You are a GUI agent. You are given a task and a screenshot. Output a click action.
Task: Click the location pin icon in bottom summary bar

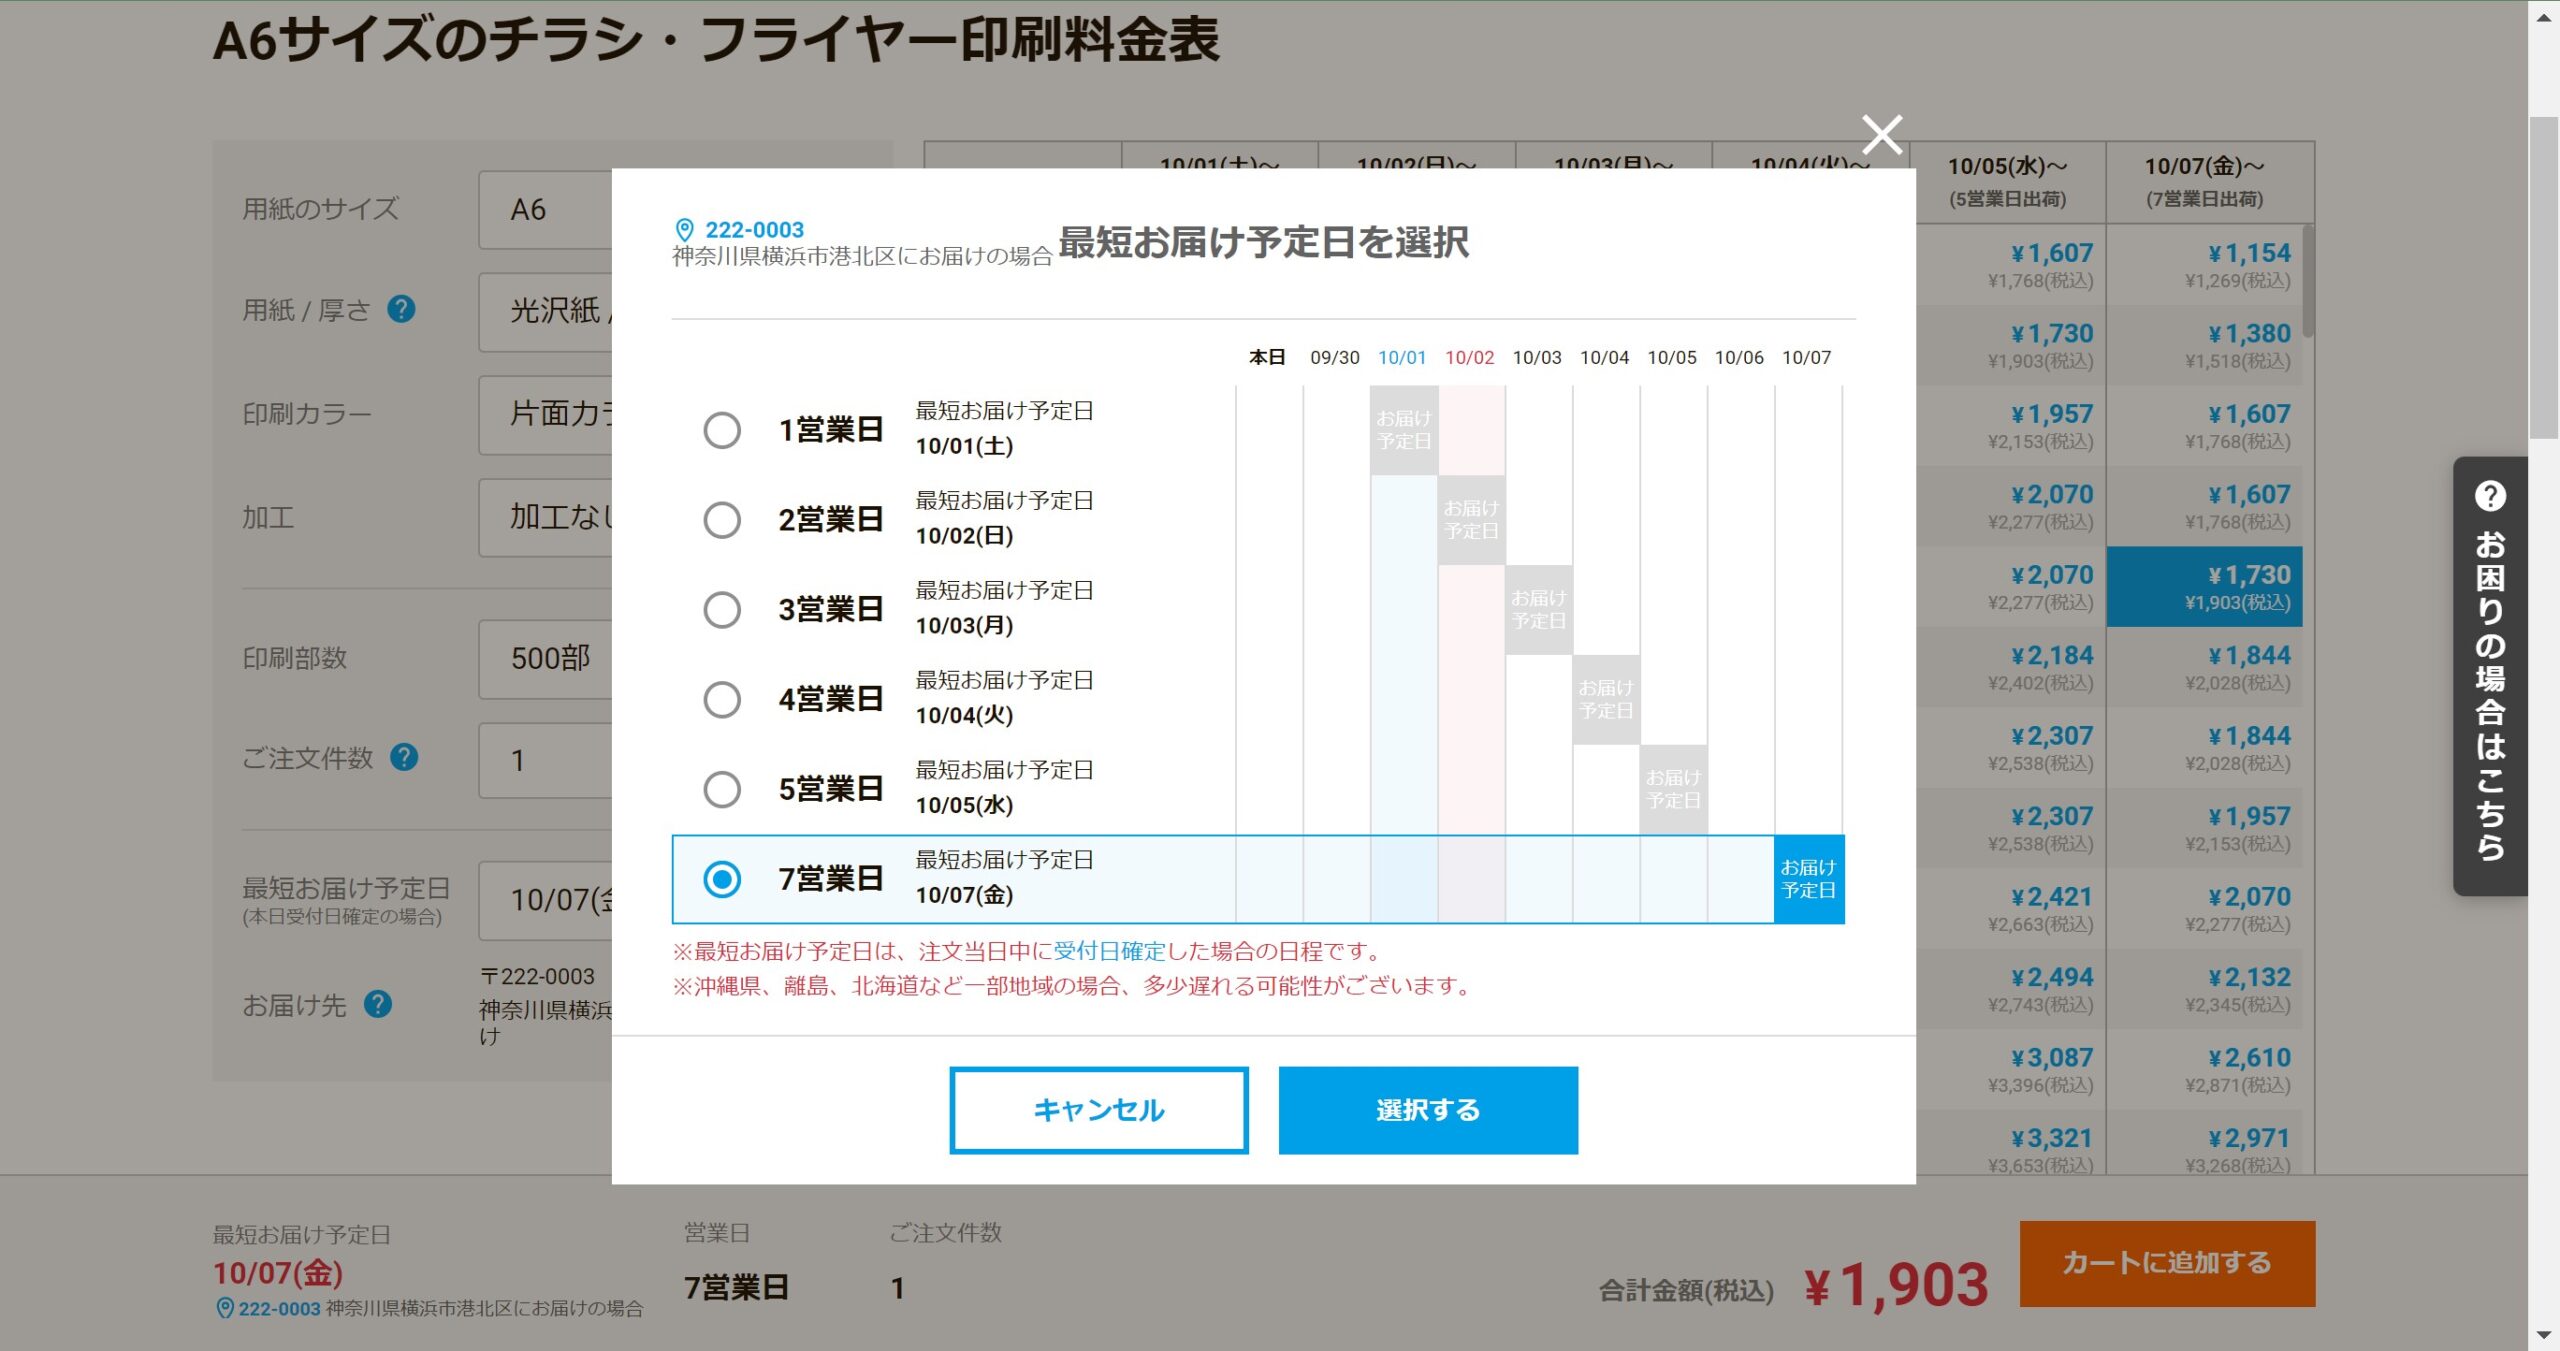(x=225, y=1308)
